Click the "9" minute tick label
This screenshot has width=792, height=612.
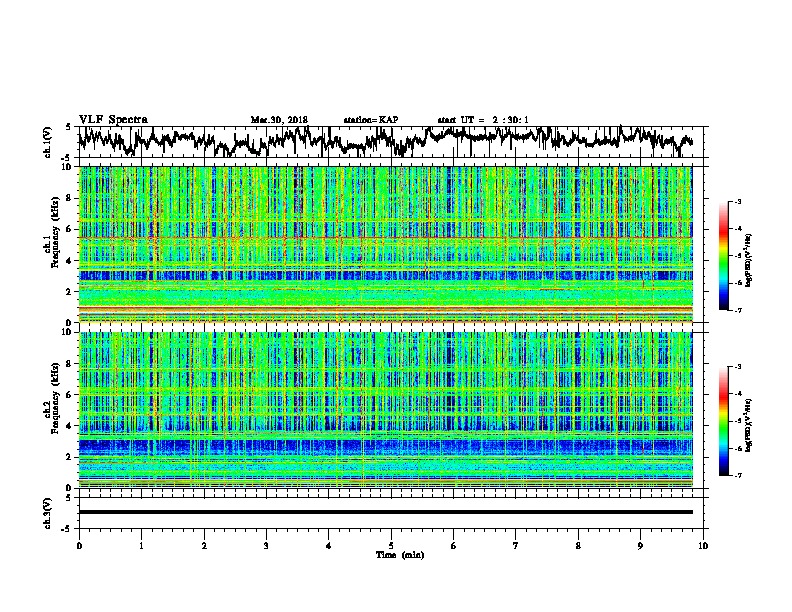pos(640,546)
